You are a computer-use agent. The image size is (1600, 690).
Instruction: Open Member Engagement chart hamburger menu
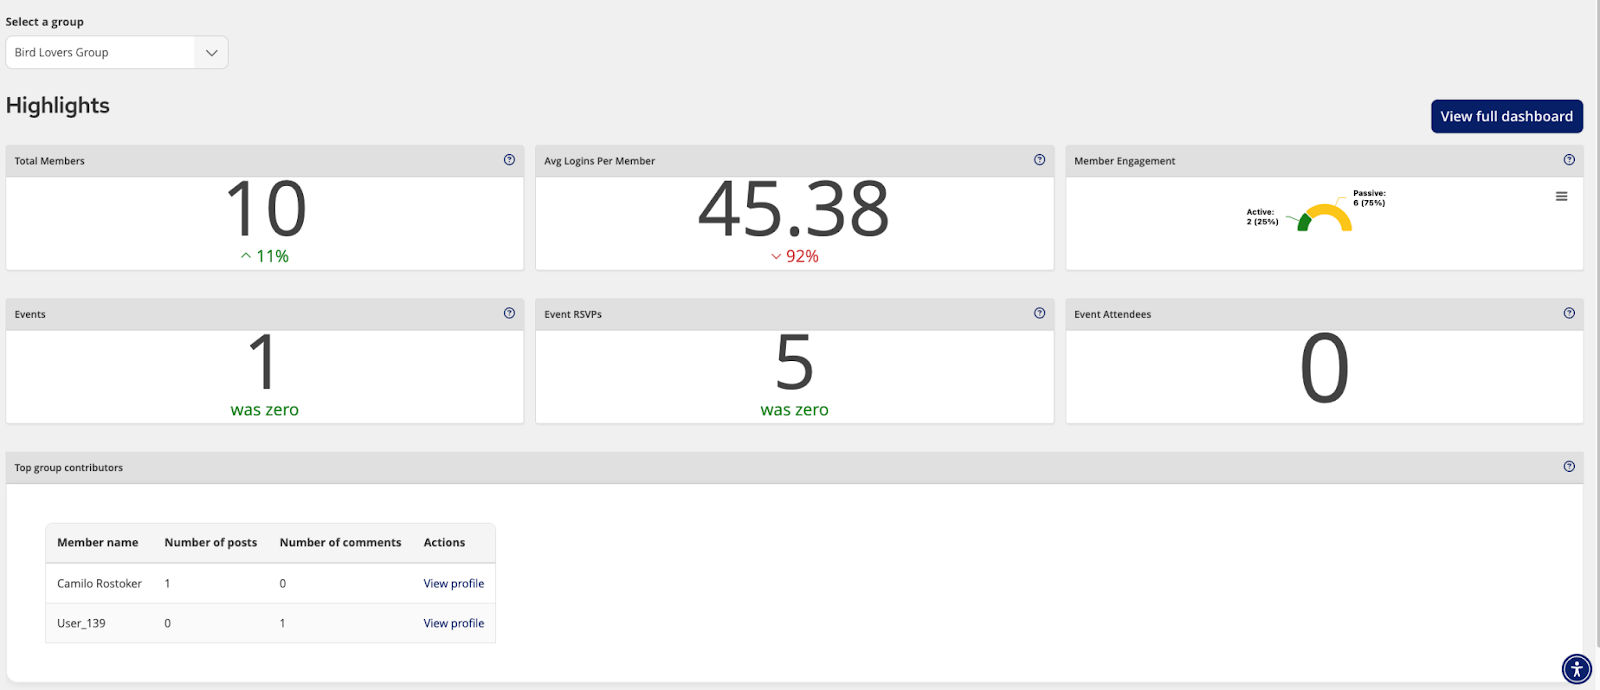(1561, 197)
